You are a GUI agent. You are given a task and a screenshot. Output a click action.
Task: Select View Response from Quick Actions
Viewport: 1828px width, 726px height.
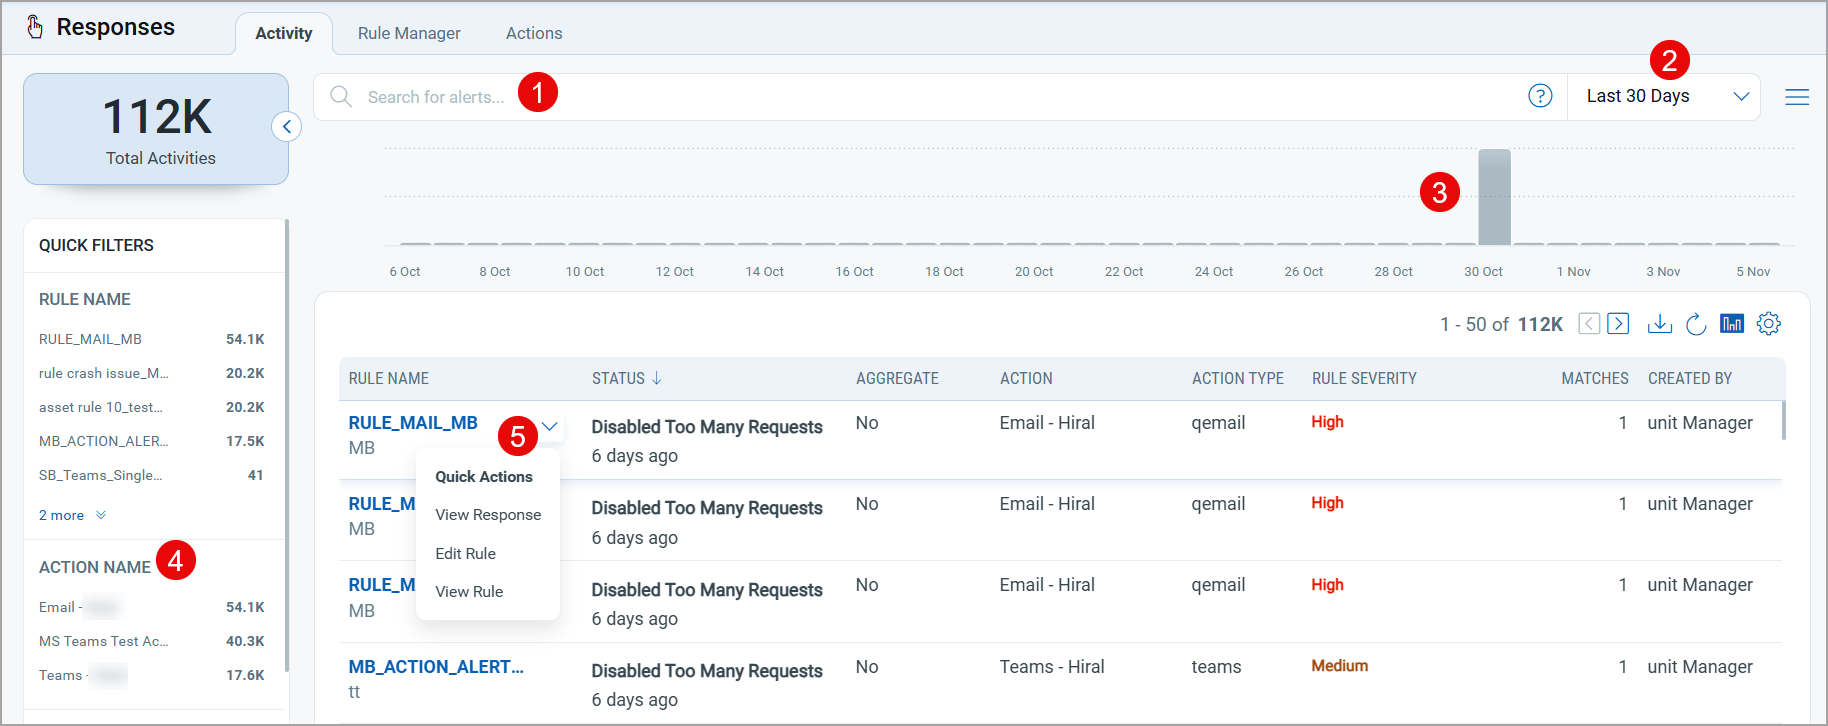[488, 515]
